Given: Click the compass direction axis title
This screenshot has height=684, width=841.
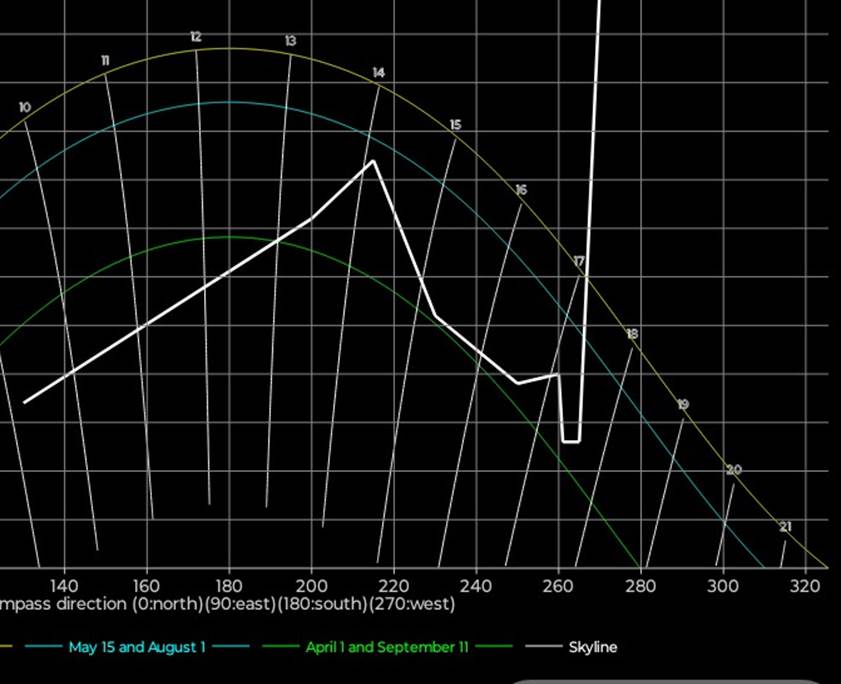Looking at the screenshot, I should pos(228,605).
